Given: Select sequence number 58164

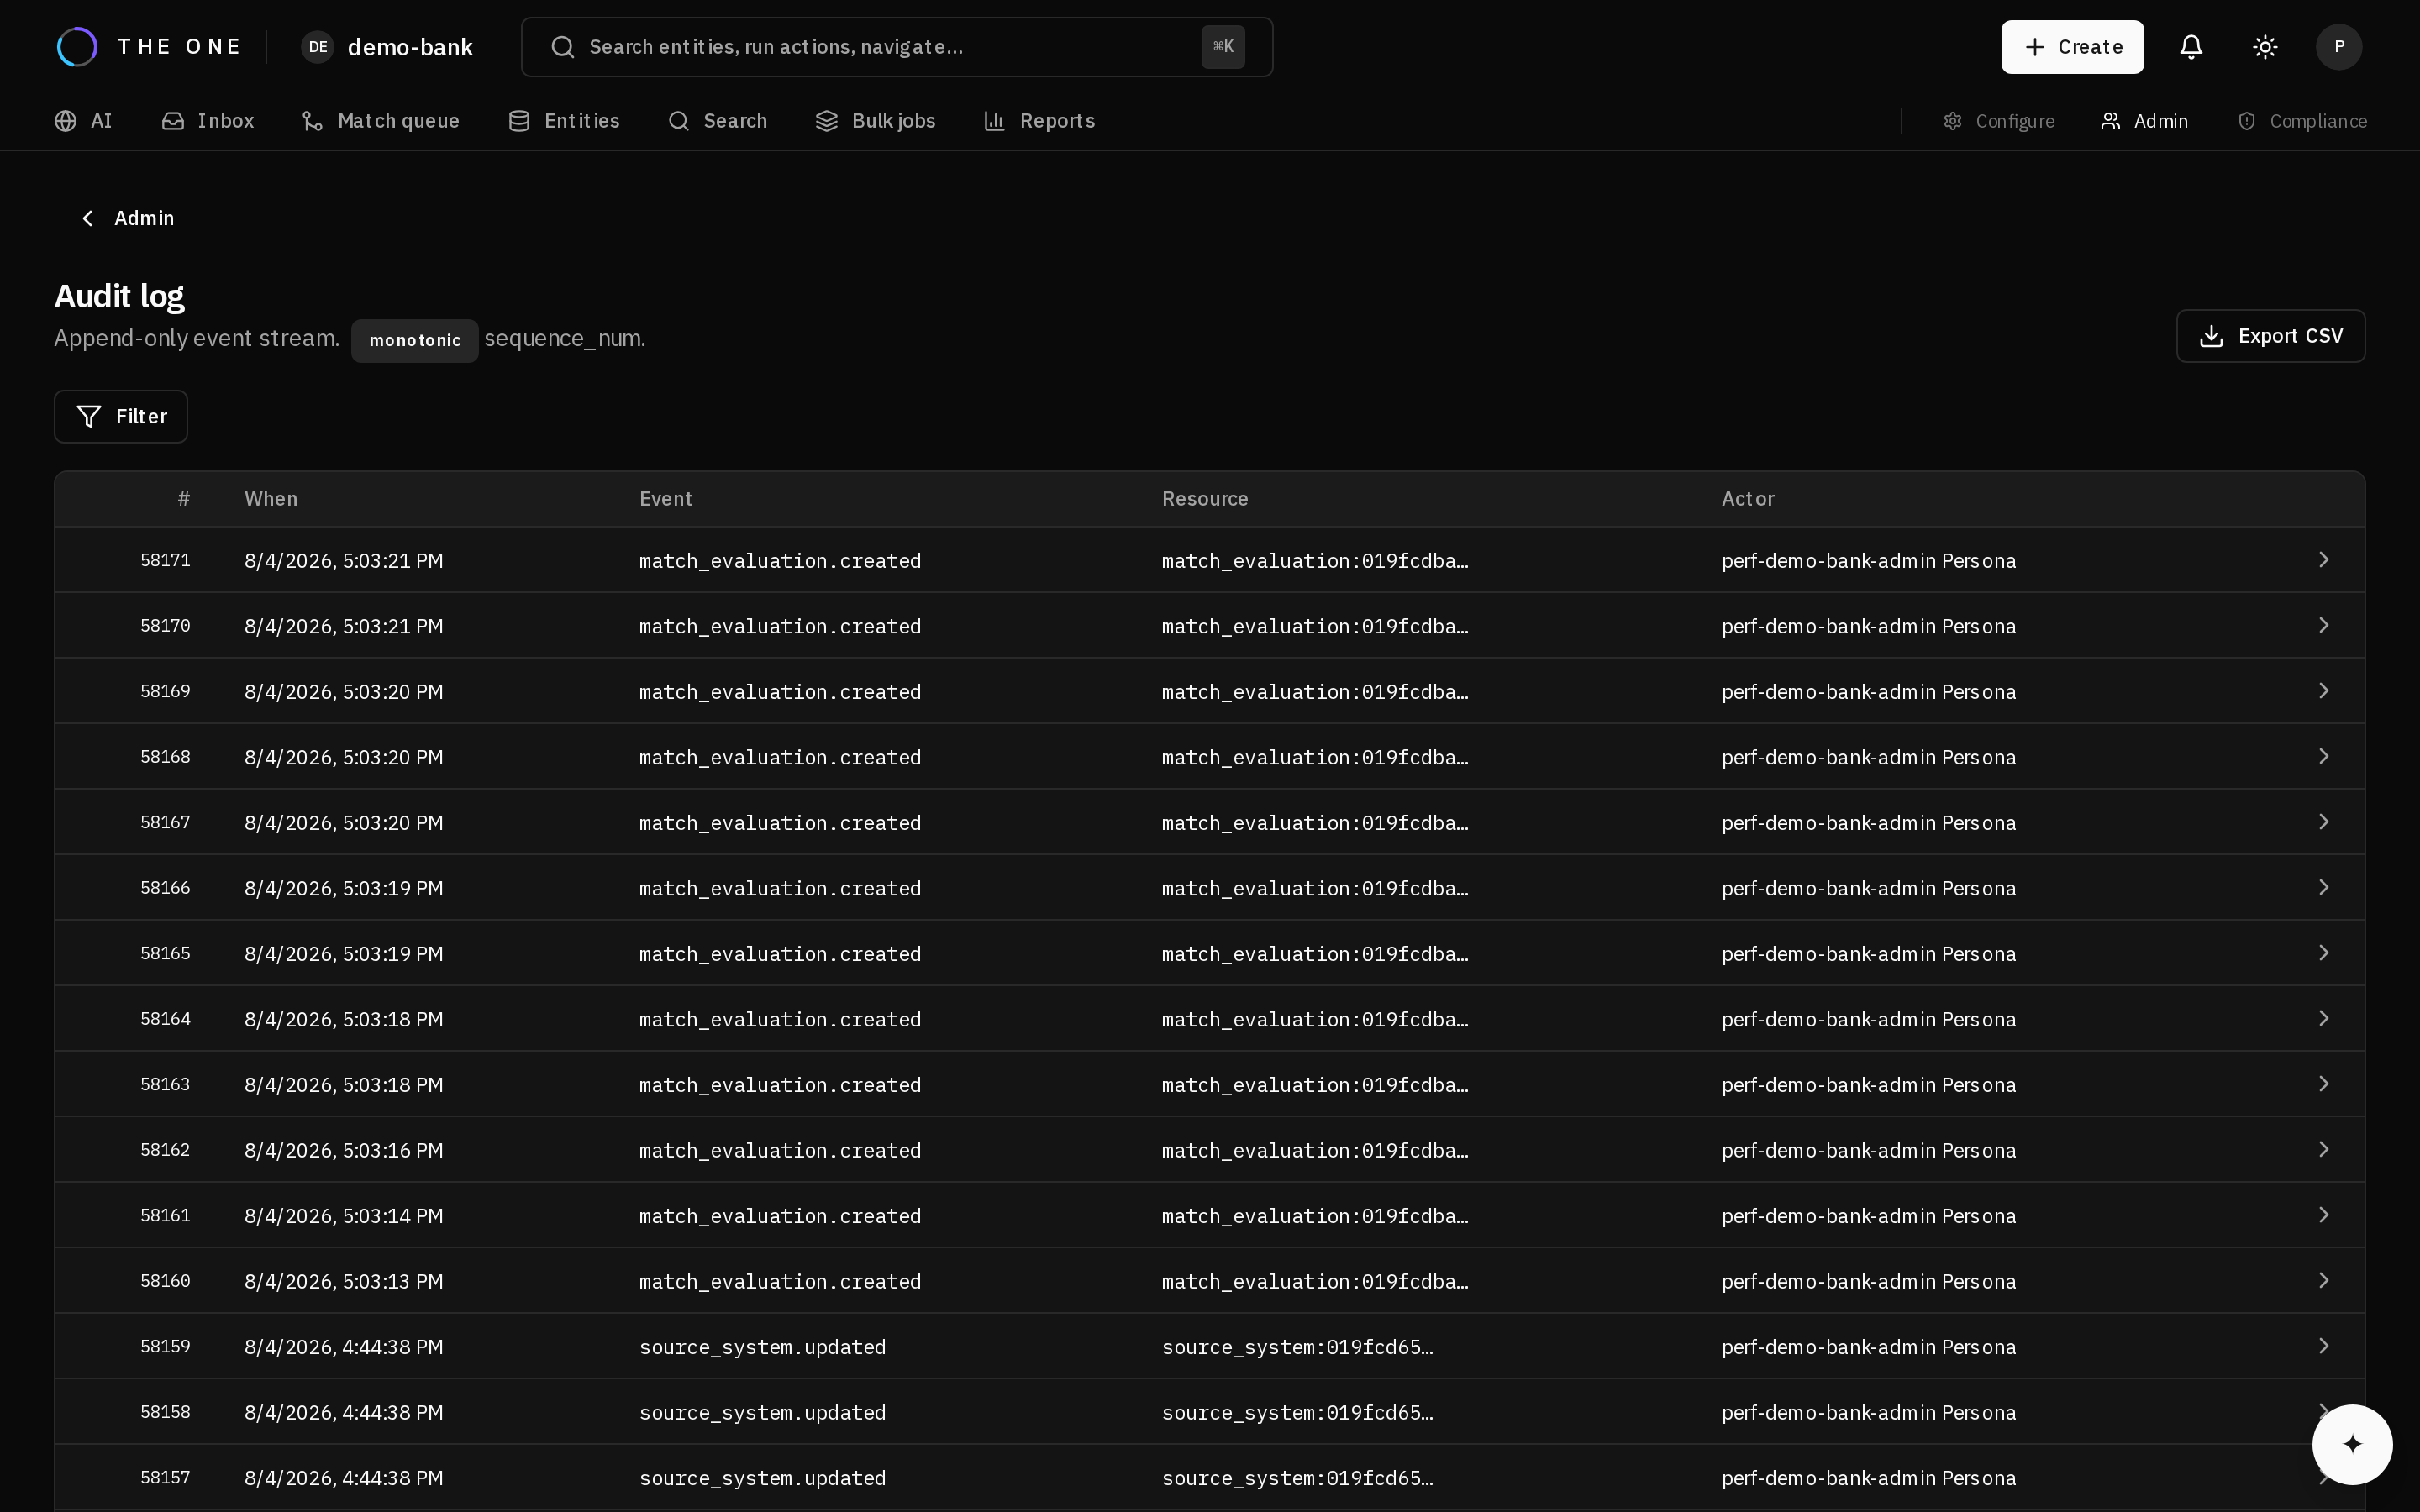Looking at the screenshot, I should 165,1019.
